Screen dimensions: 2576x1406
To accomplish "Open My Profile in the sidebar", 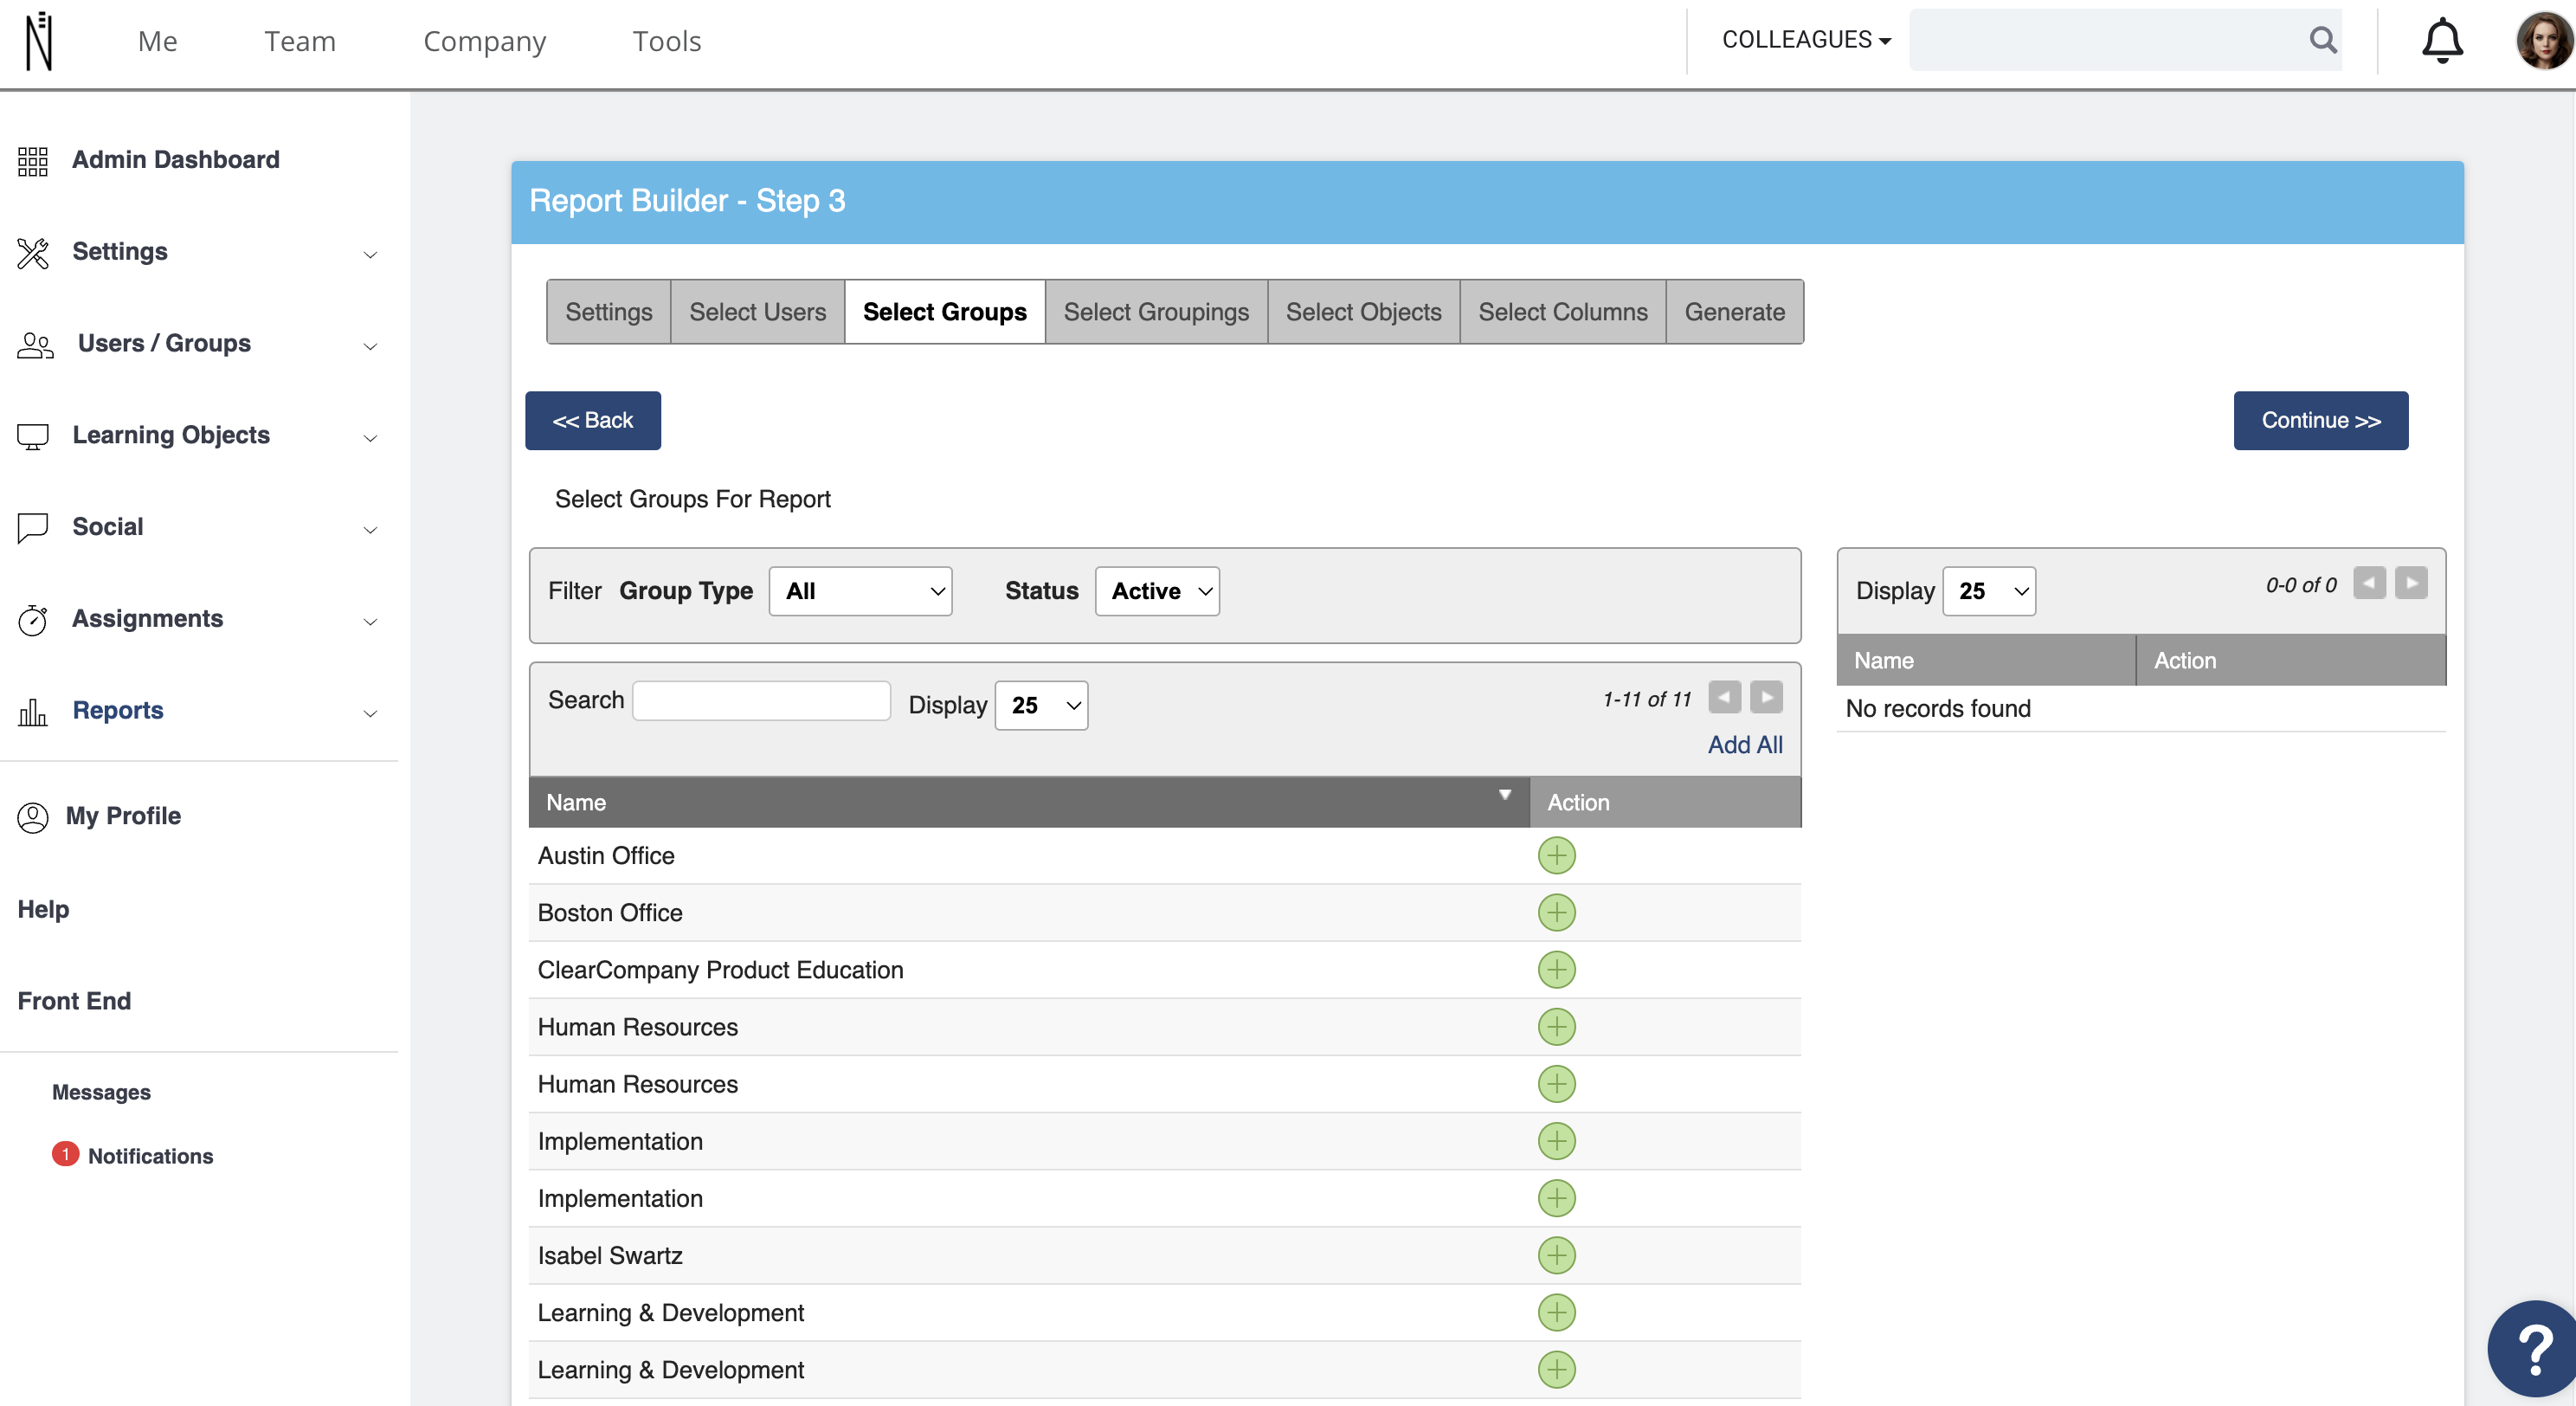I will [123, 816].
